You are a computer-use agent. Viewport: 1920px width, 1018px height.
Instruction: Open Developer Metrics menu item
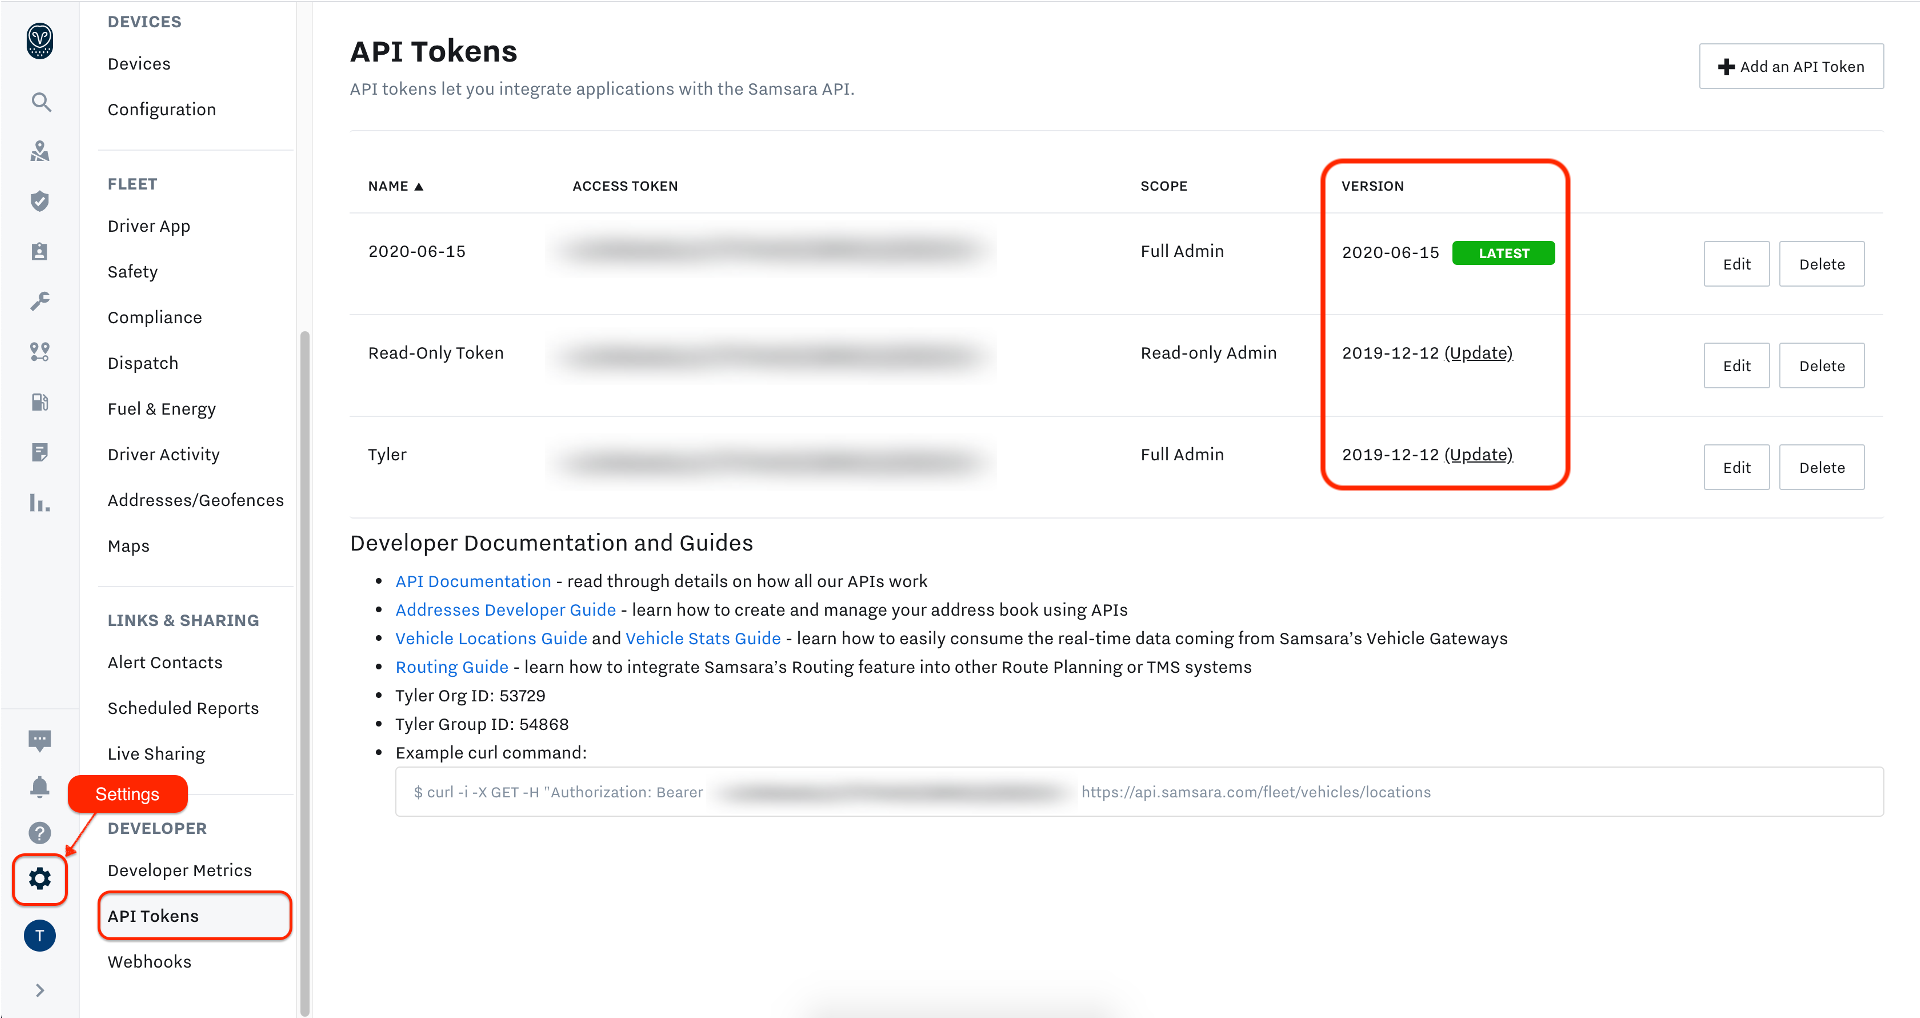pyautogui.click(x=180, y=871)
